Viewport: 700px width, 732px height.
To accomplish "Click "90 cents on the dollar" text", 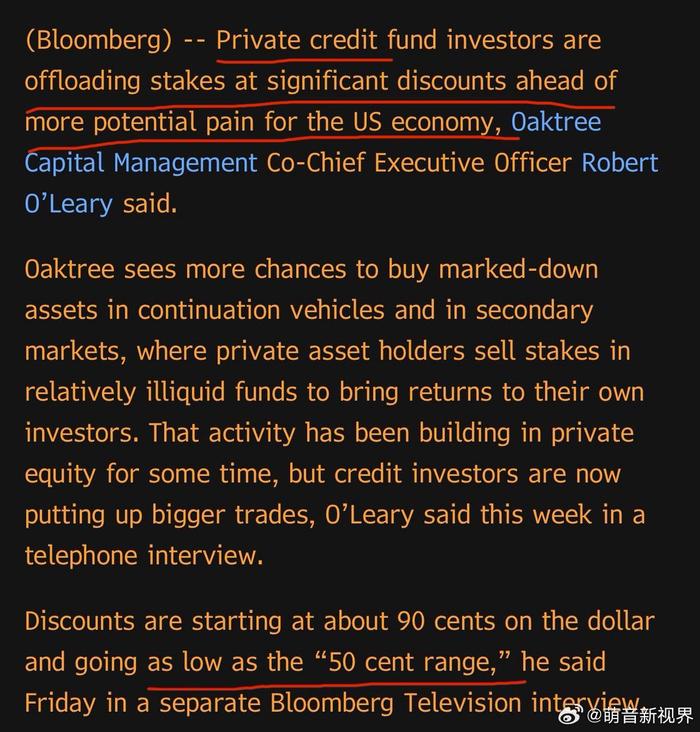I will tap(526, 621).
